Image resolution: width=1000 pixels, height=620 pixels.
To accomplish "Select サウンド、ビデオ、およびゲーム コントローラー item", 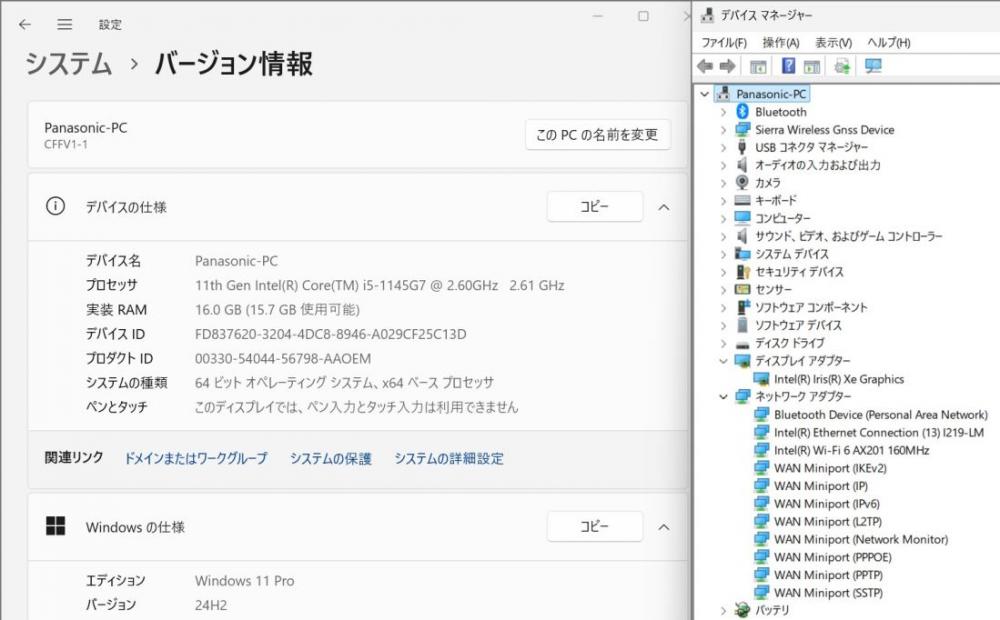I will click(848, 236).
